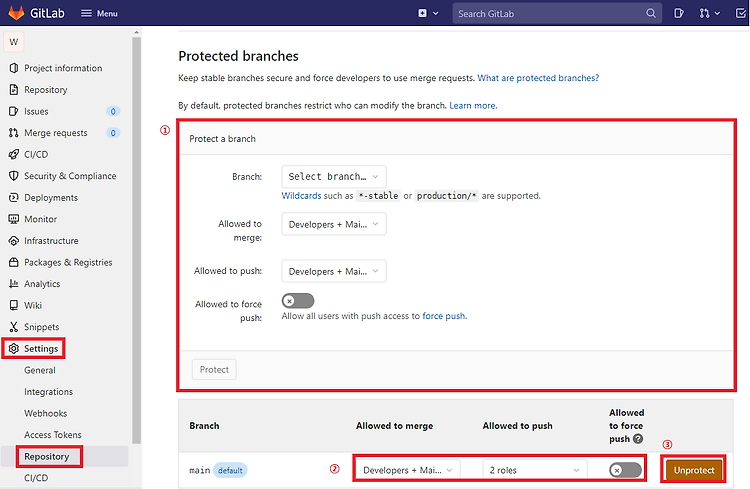Open Settings Access Tokens submenu
The height and width of the screenshot is (489, 750).
[53, 434]
